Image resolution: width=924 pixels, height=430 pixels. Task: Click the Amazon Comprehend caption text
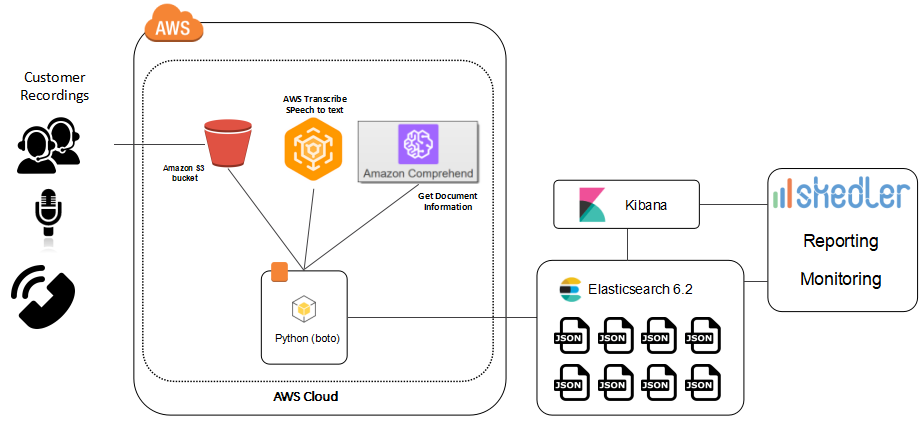(x=418, y=173)
